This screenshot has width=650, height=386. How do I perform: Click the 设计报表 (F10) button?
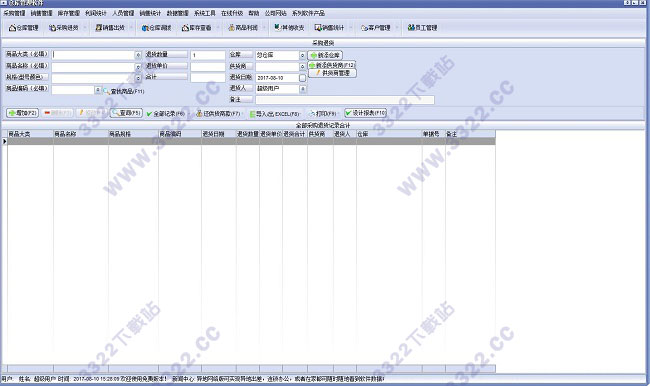[x=366, y=113]
